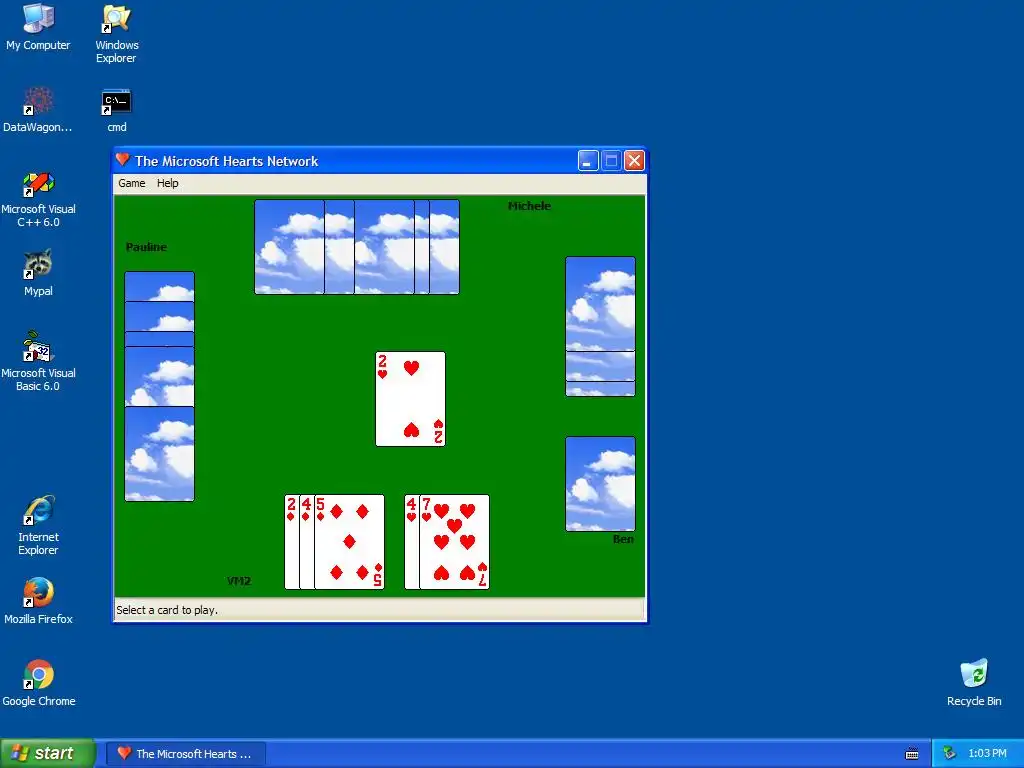
Task: Minimize the Hearts window
Action: [x=588, y=161]
